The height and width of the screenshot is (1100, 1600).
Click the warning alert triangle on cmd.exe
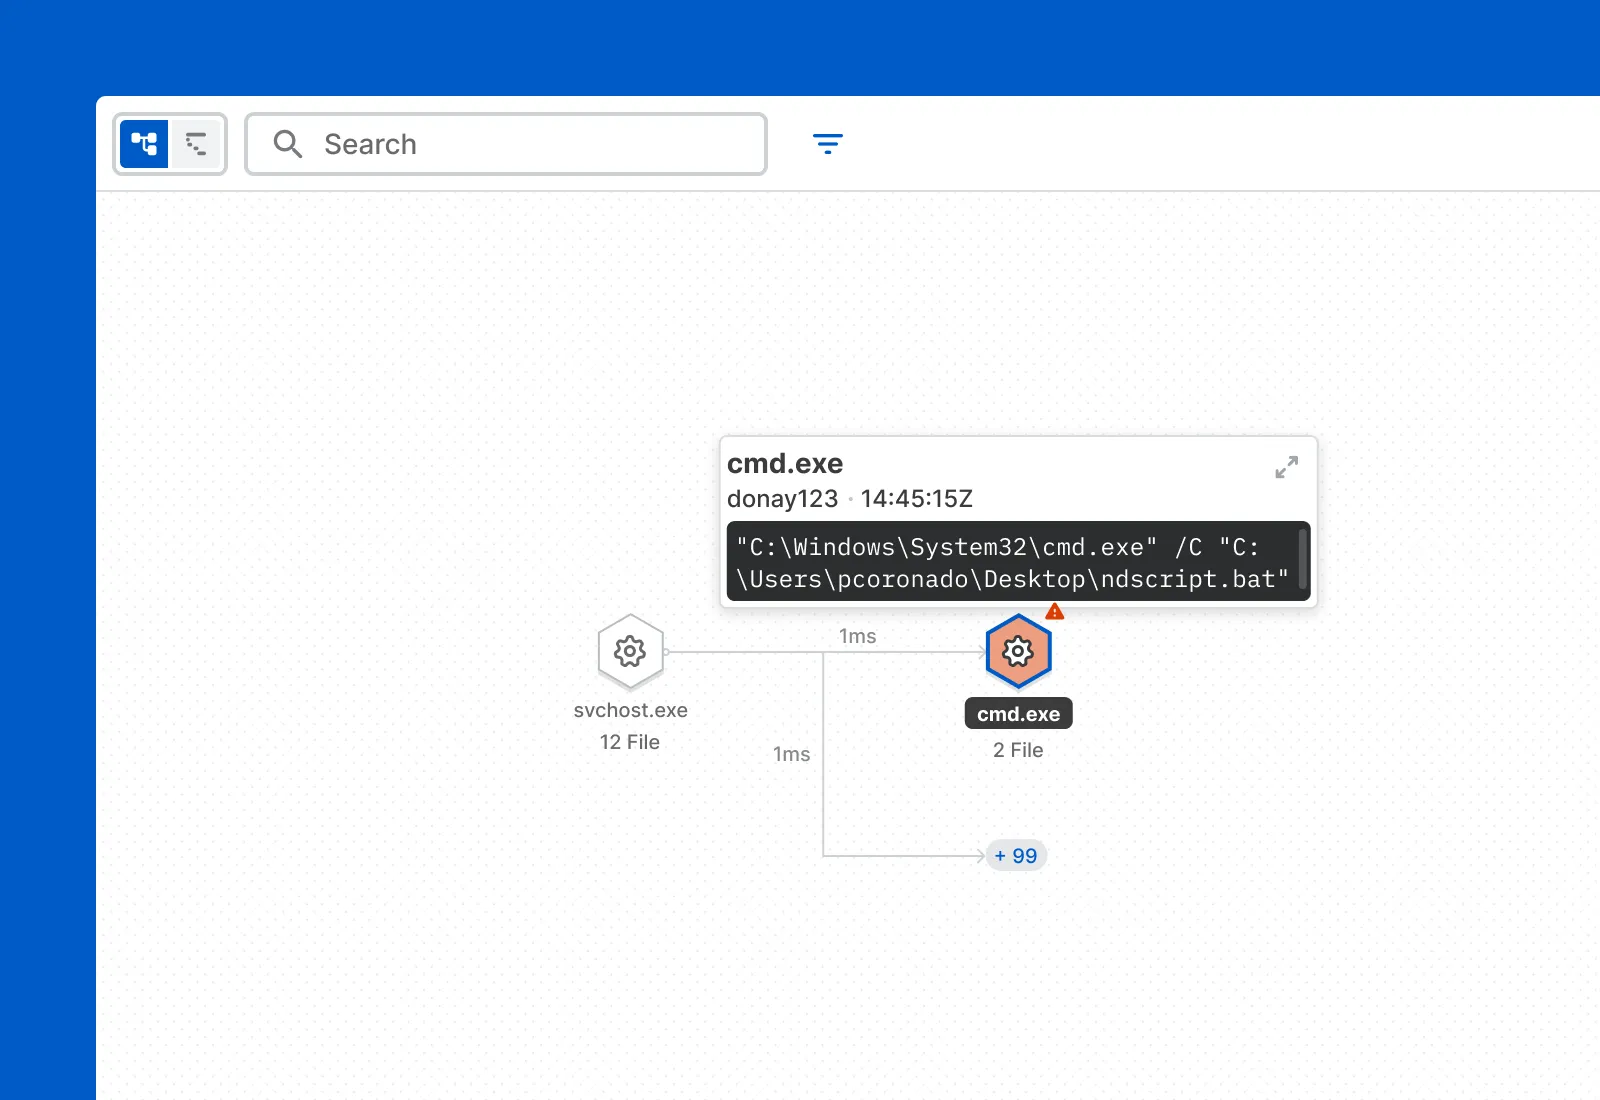tap(1054, 610)
